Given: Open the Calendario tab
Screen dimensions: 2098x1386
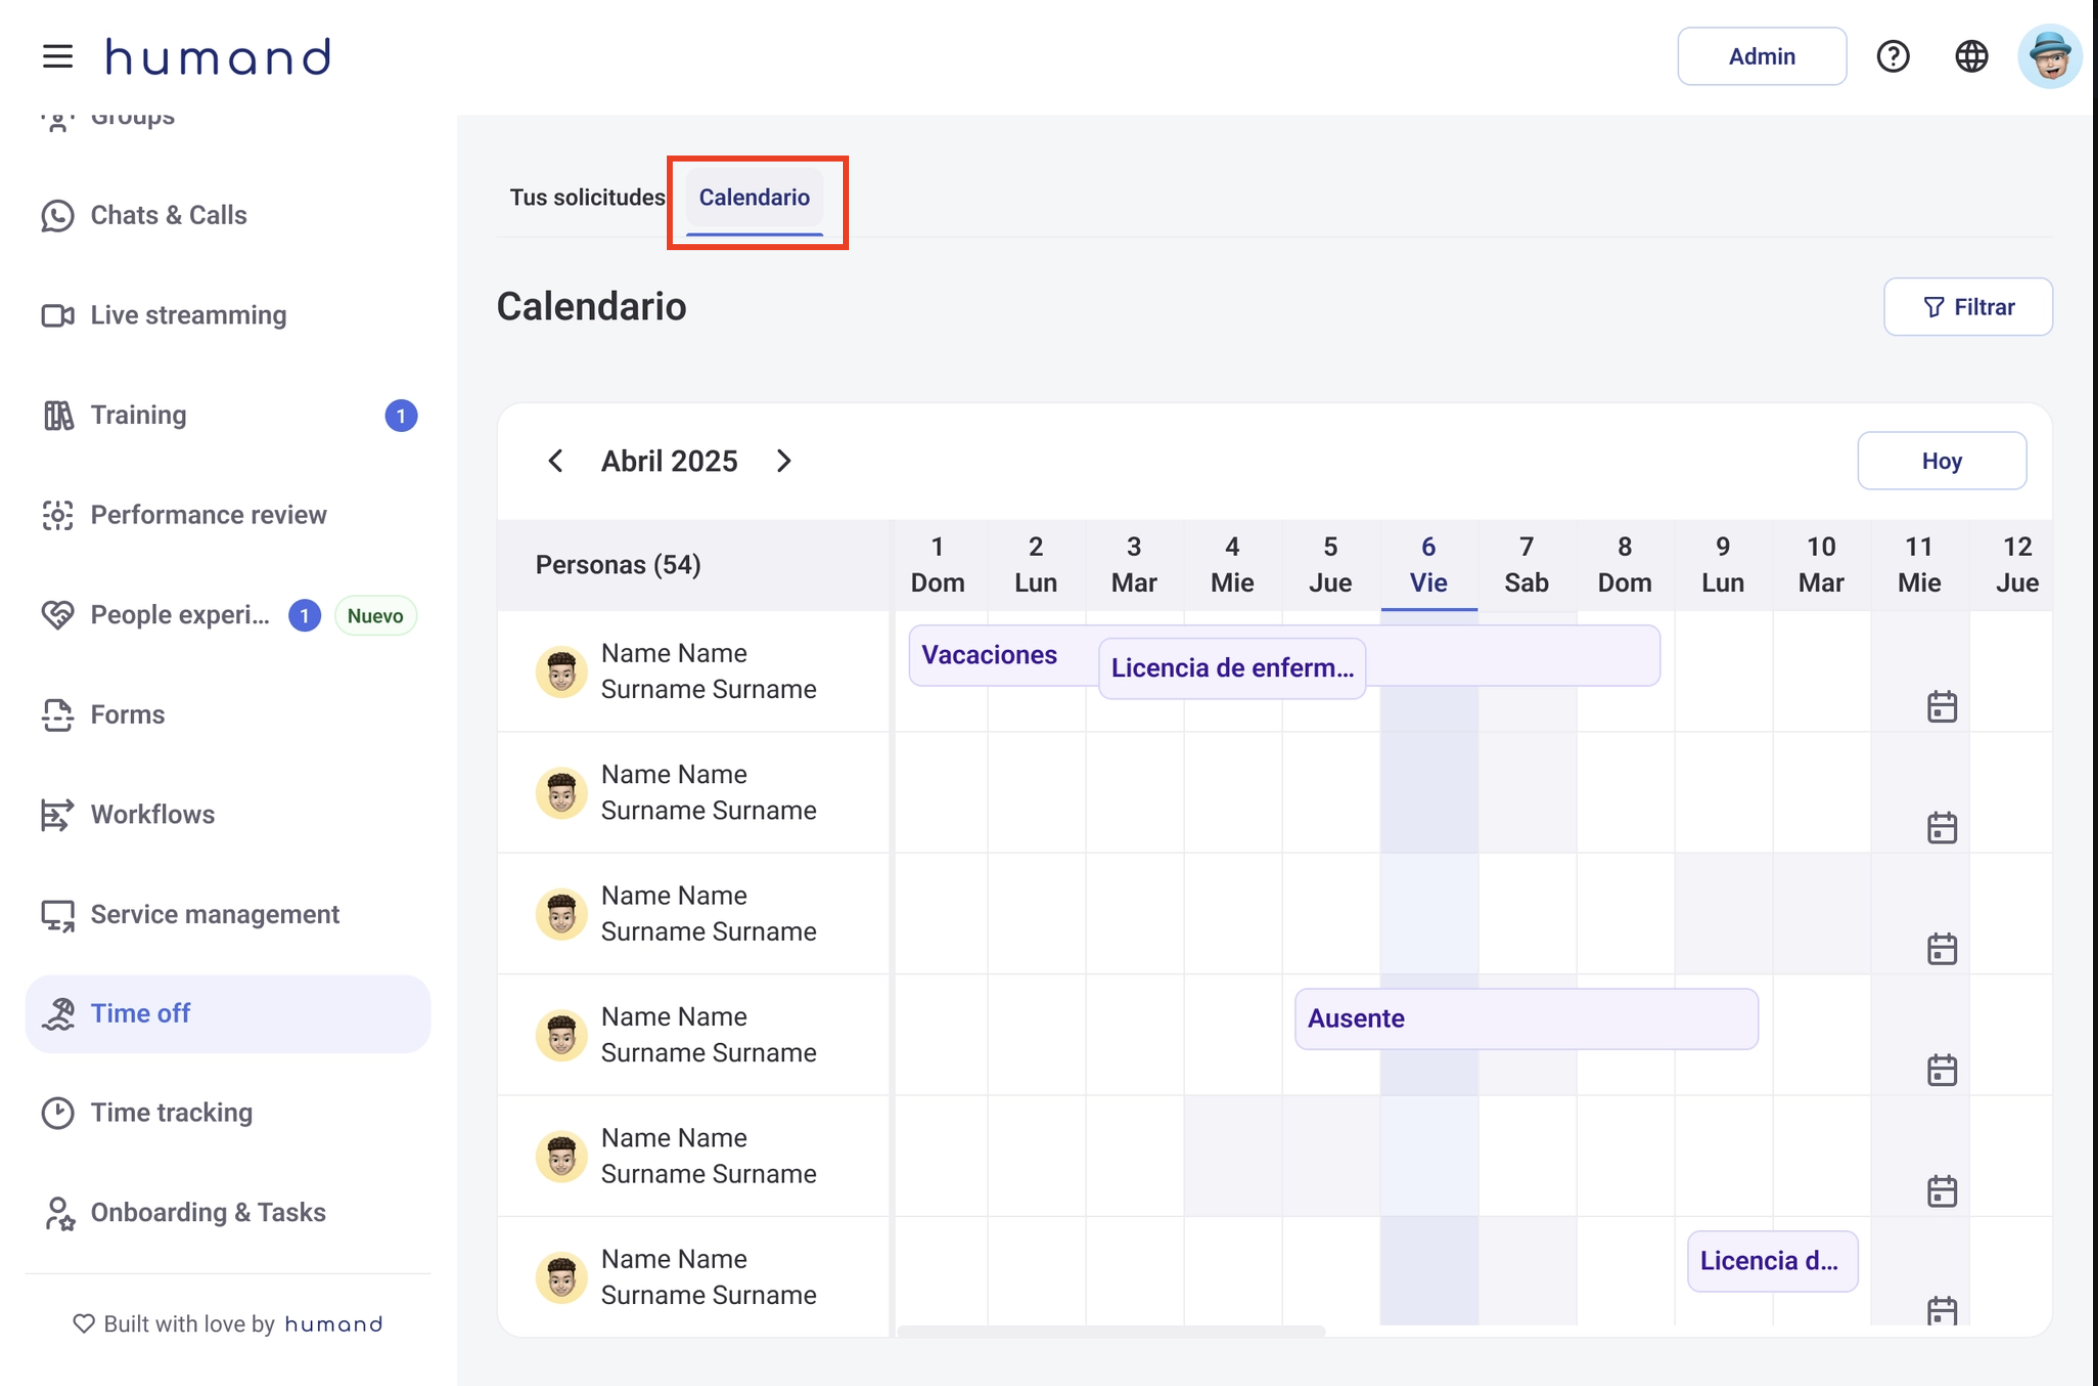Looking at the screenshot, I should pos(755,198).
